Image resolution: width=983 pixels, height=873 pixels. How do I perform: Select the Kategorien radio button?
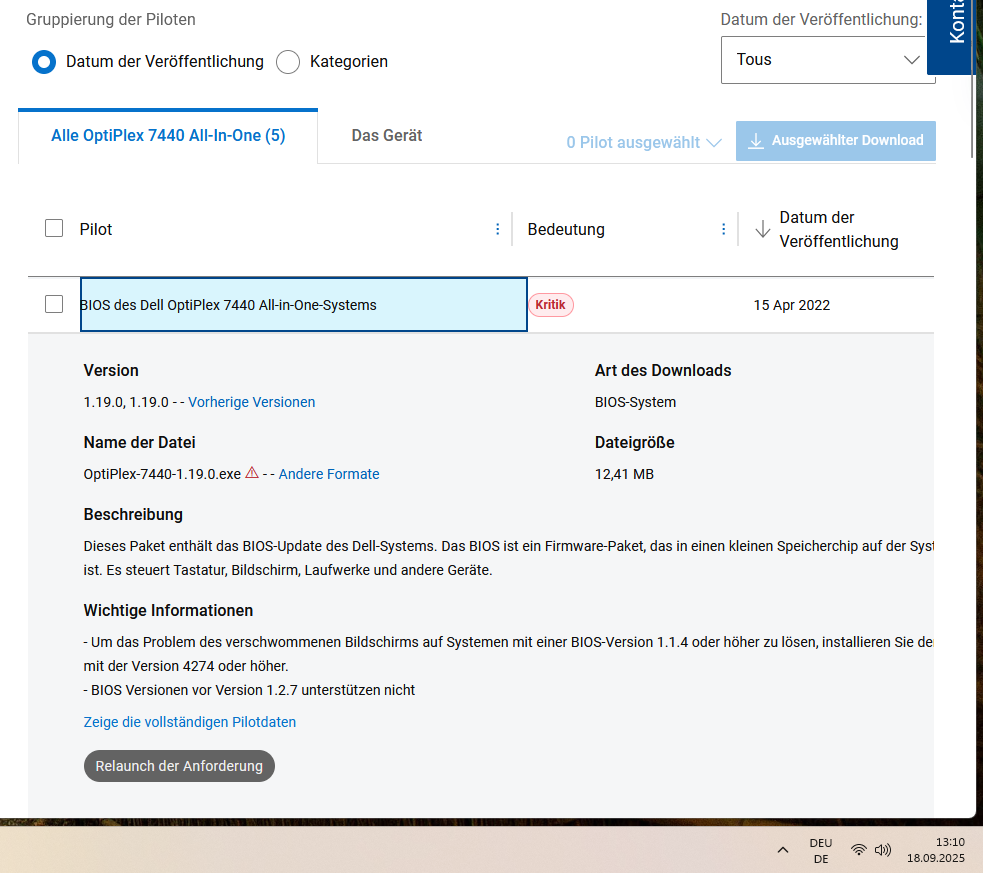pos(288,62)
